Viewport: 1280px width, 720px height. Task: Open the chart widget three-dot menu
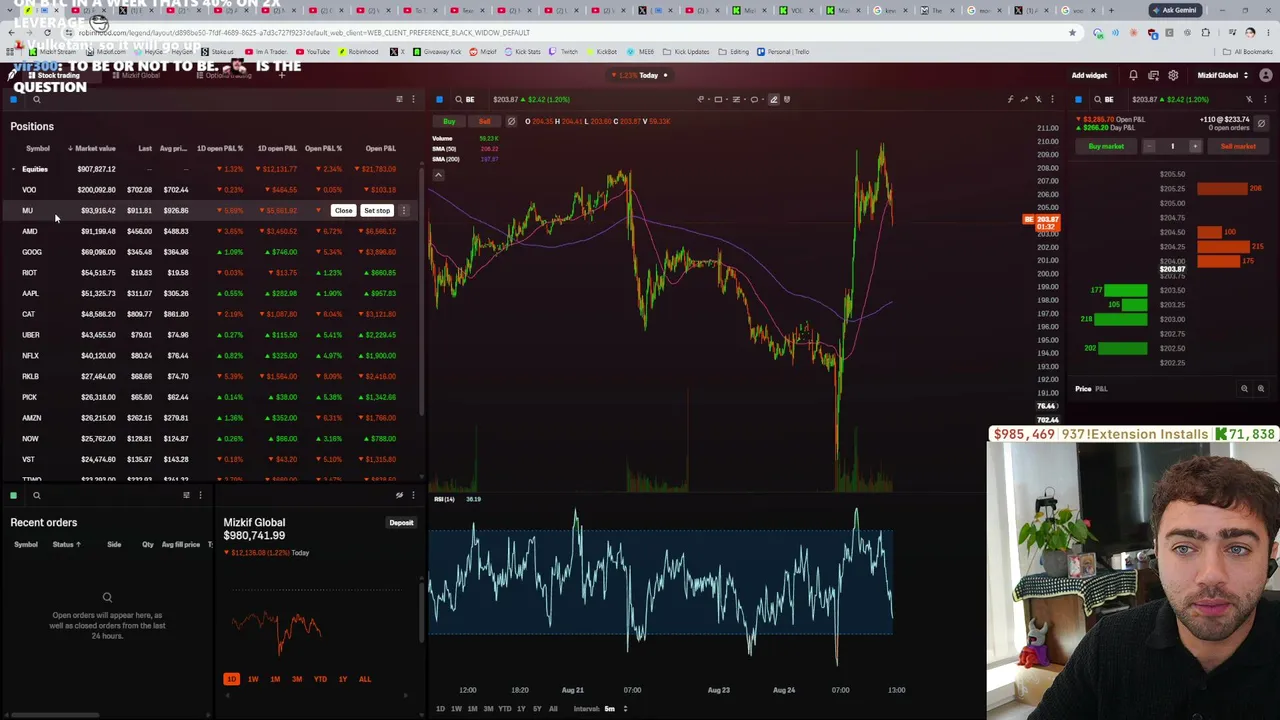click(1052, 99)
